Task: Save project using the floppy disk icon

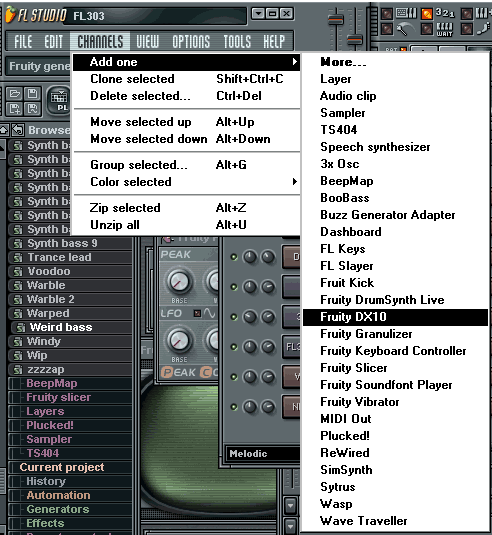Action: pyautogui.click(x=32, y=93)
